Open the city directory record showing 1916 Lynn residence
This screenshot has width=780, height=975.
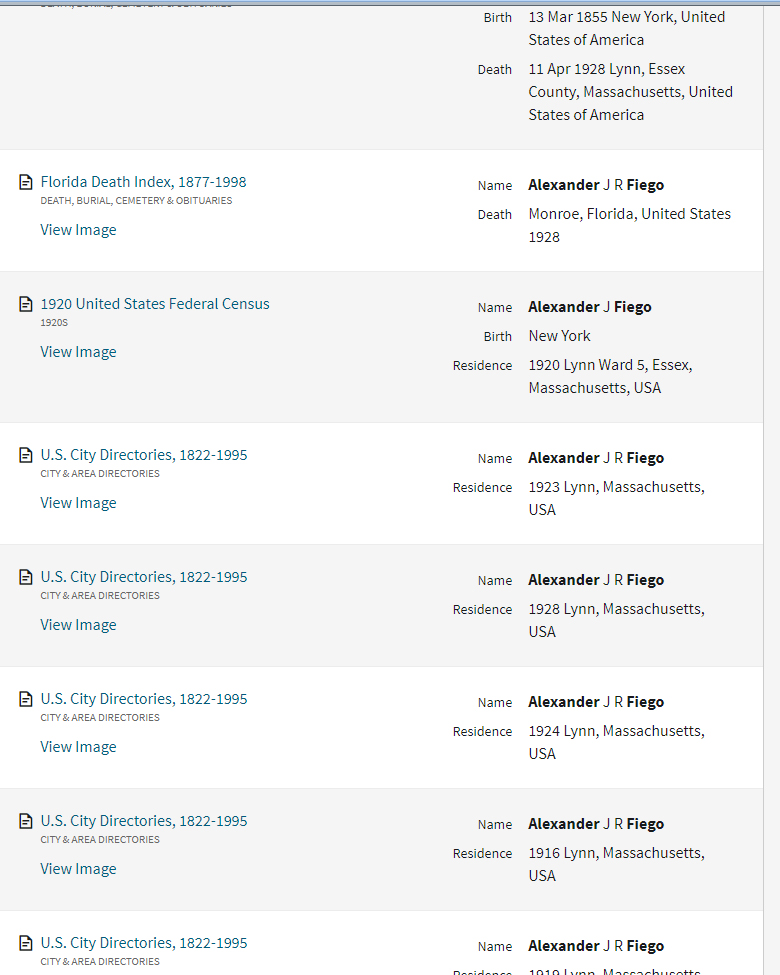pyautogui.click(x=143, y=820)
